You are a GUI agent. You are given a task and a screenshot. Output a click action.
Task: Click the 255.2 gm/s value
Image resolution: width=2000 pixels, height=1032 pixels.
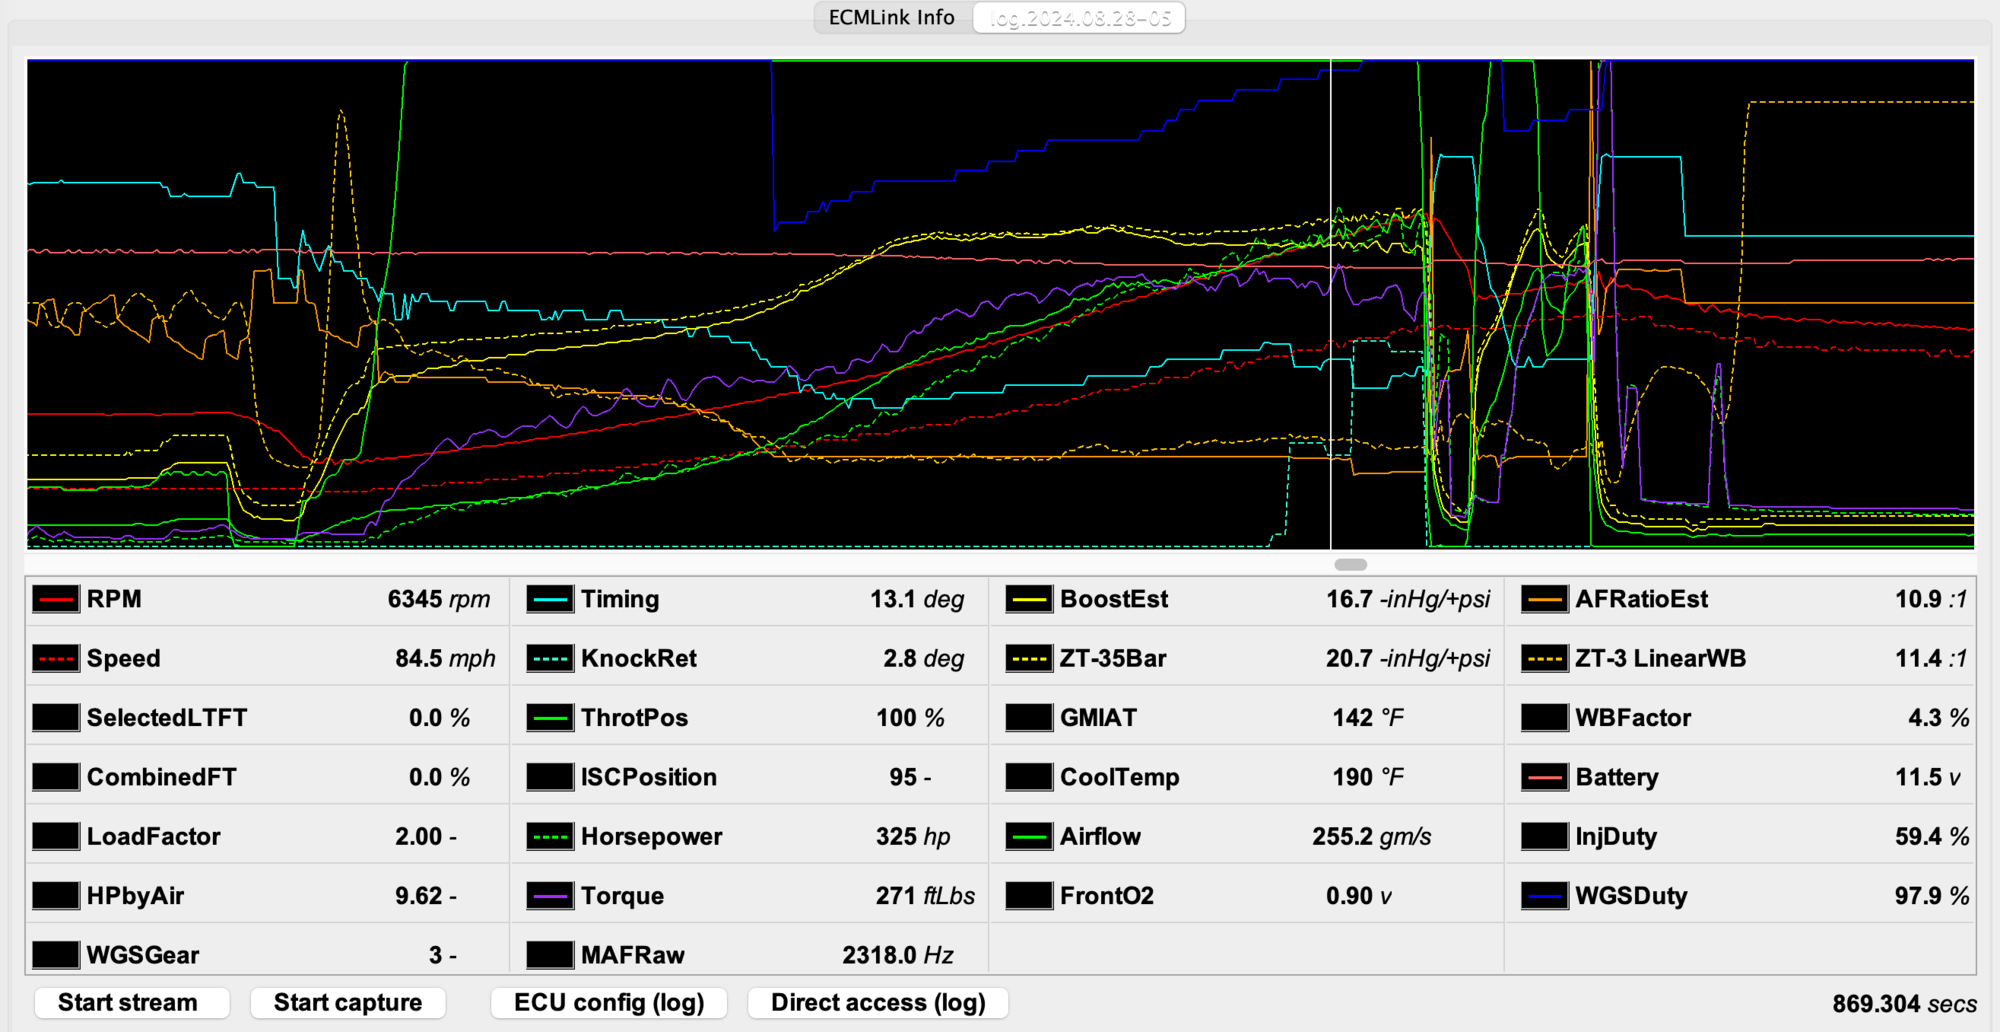1372,836
